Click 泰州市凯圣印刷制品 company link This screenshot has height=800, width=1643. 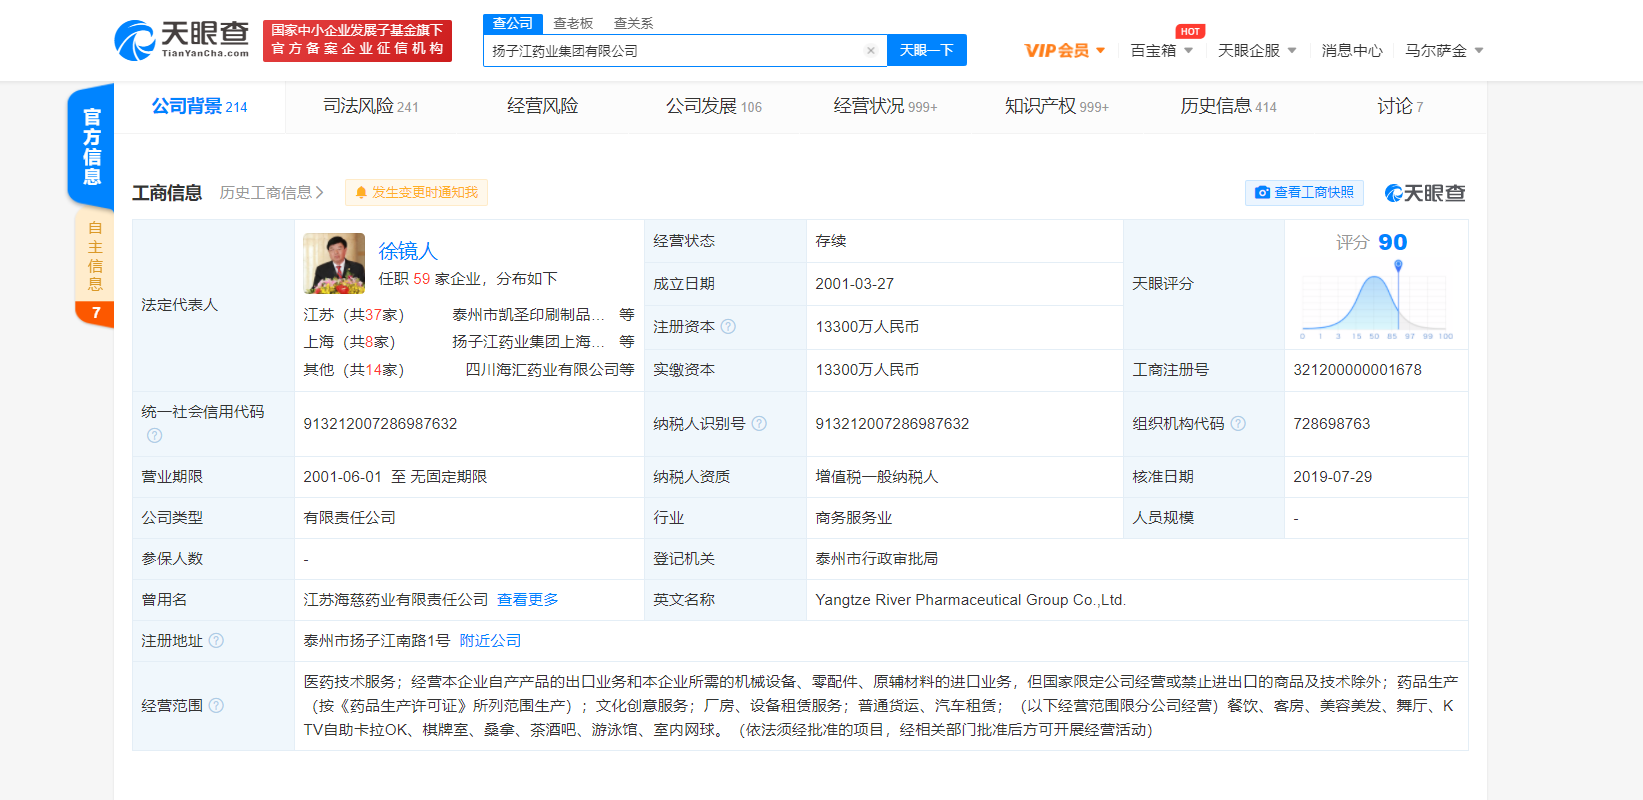click(x=528, y=314)
